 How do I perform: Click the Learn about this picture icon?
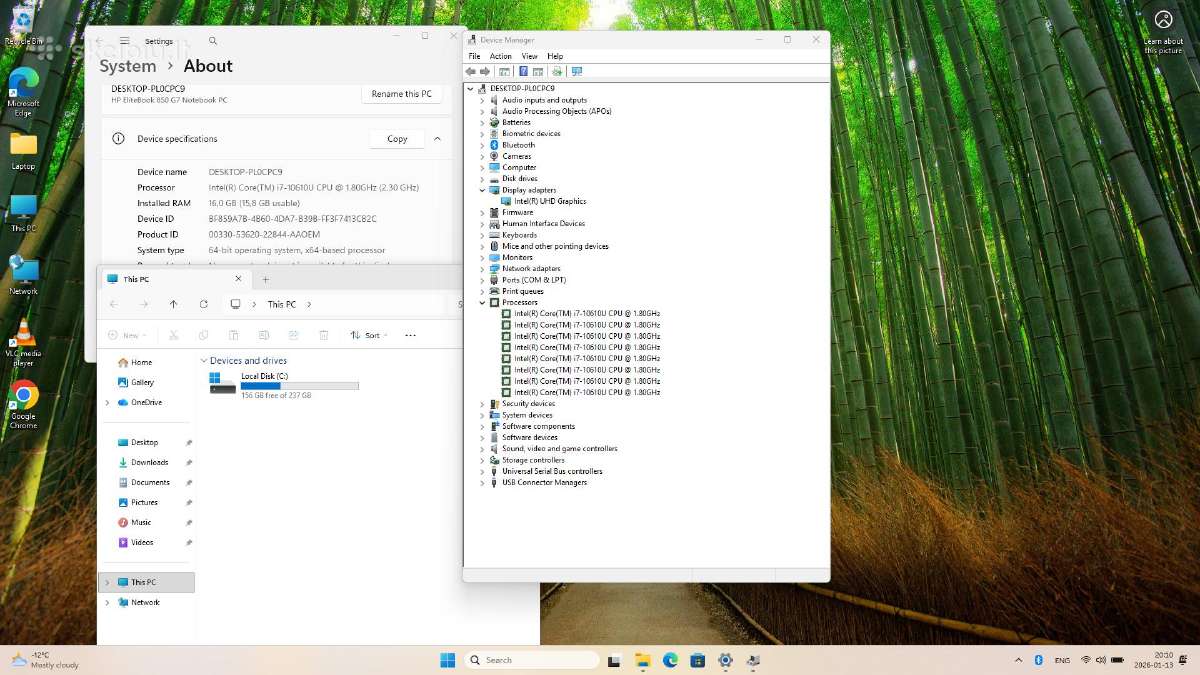click(1163, 32)
